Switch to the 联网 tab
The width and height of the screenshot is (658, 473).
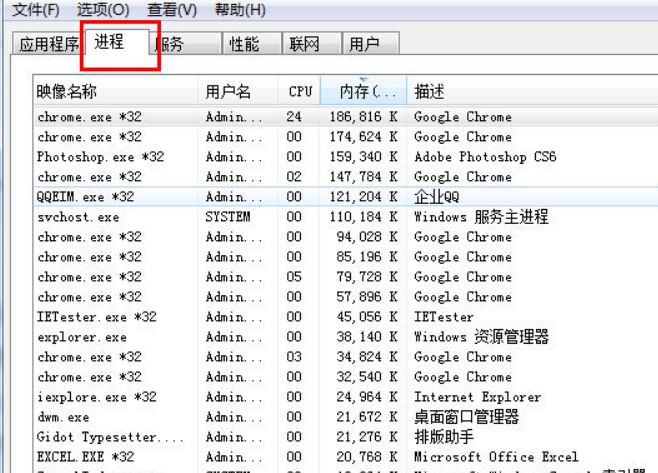pos(304,44)
